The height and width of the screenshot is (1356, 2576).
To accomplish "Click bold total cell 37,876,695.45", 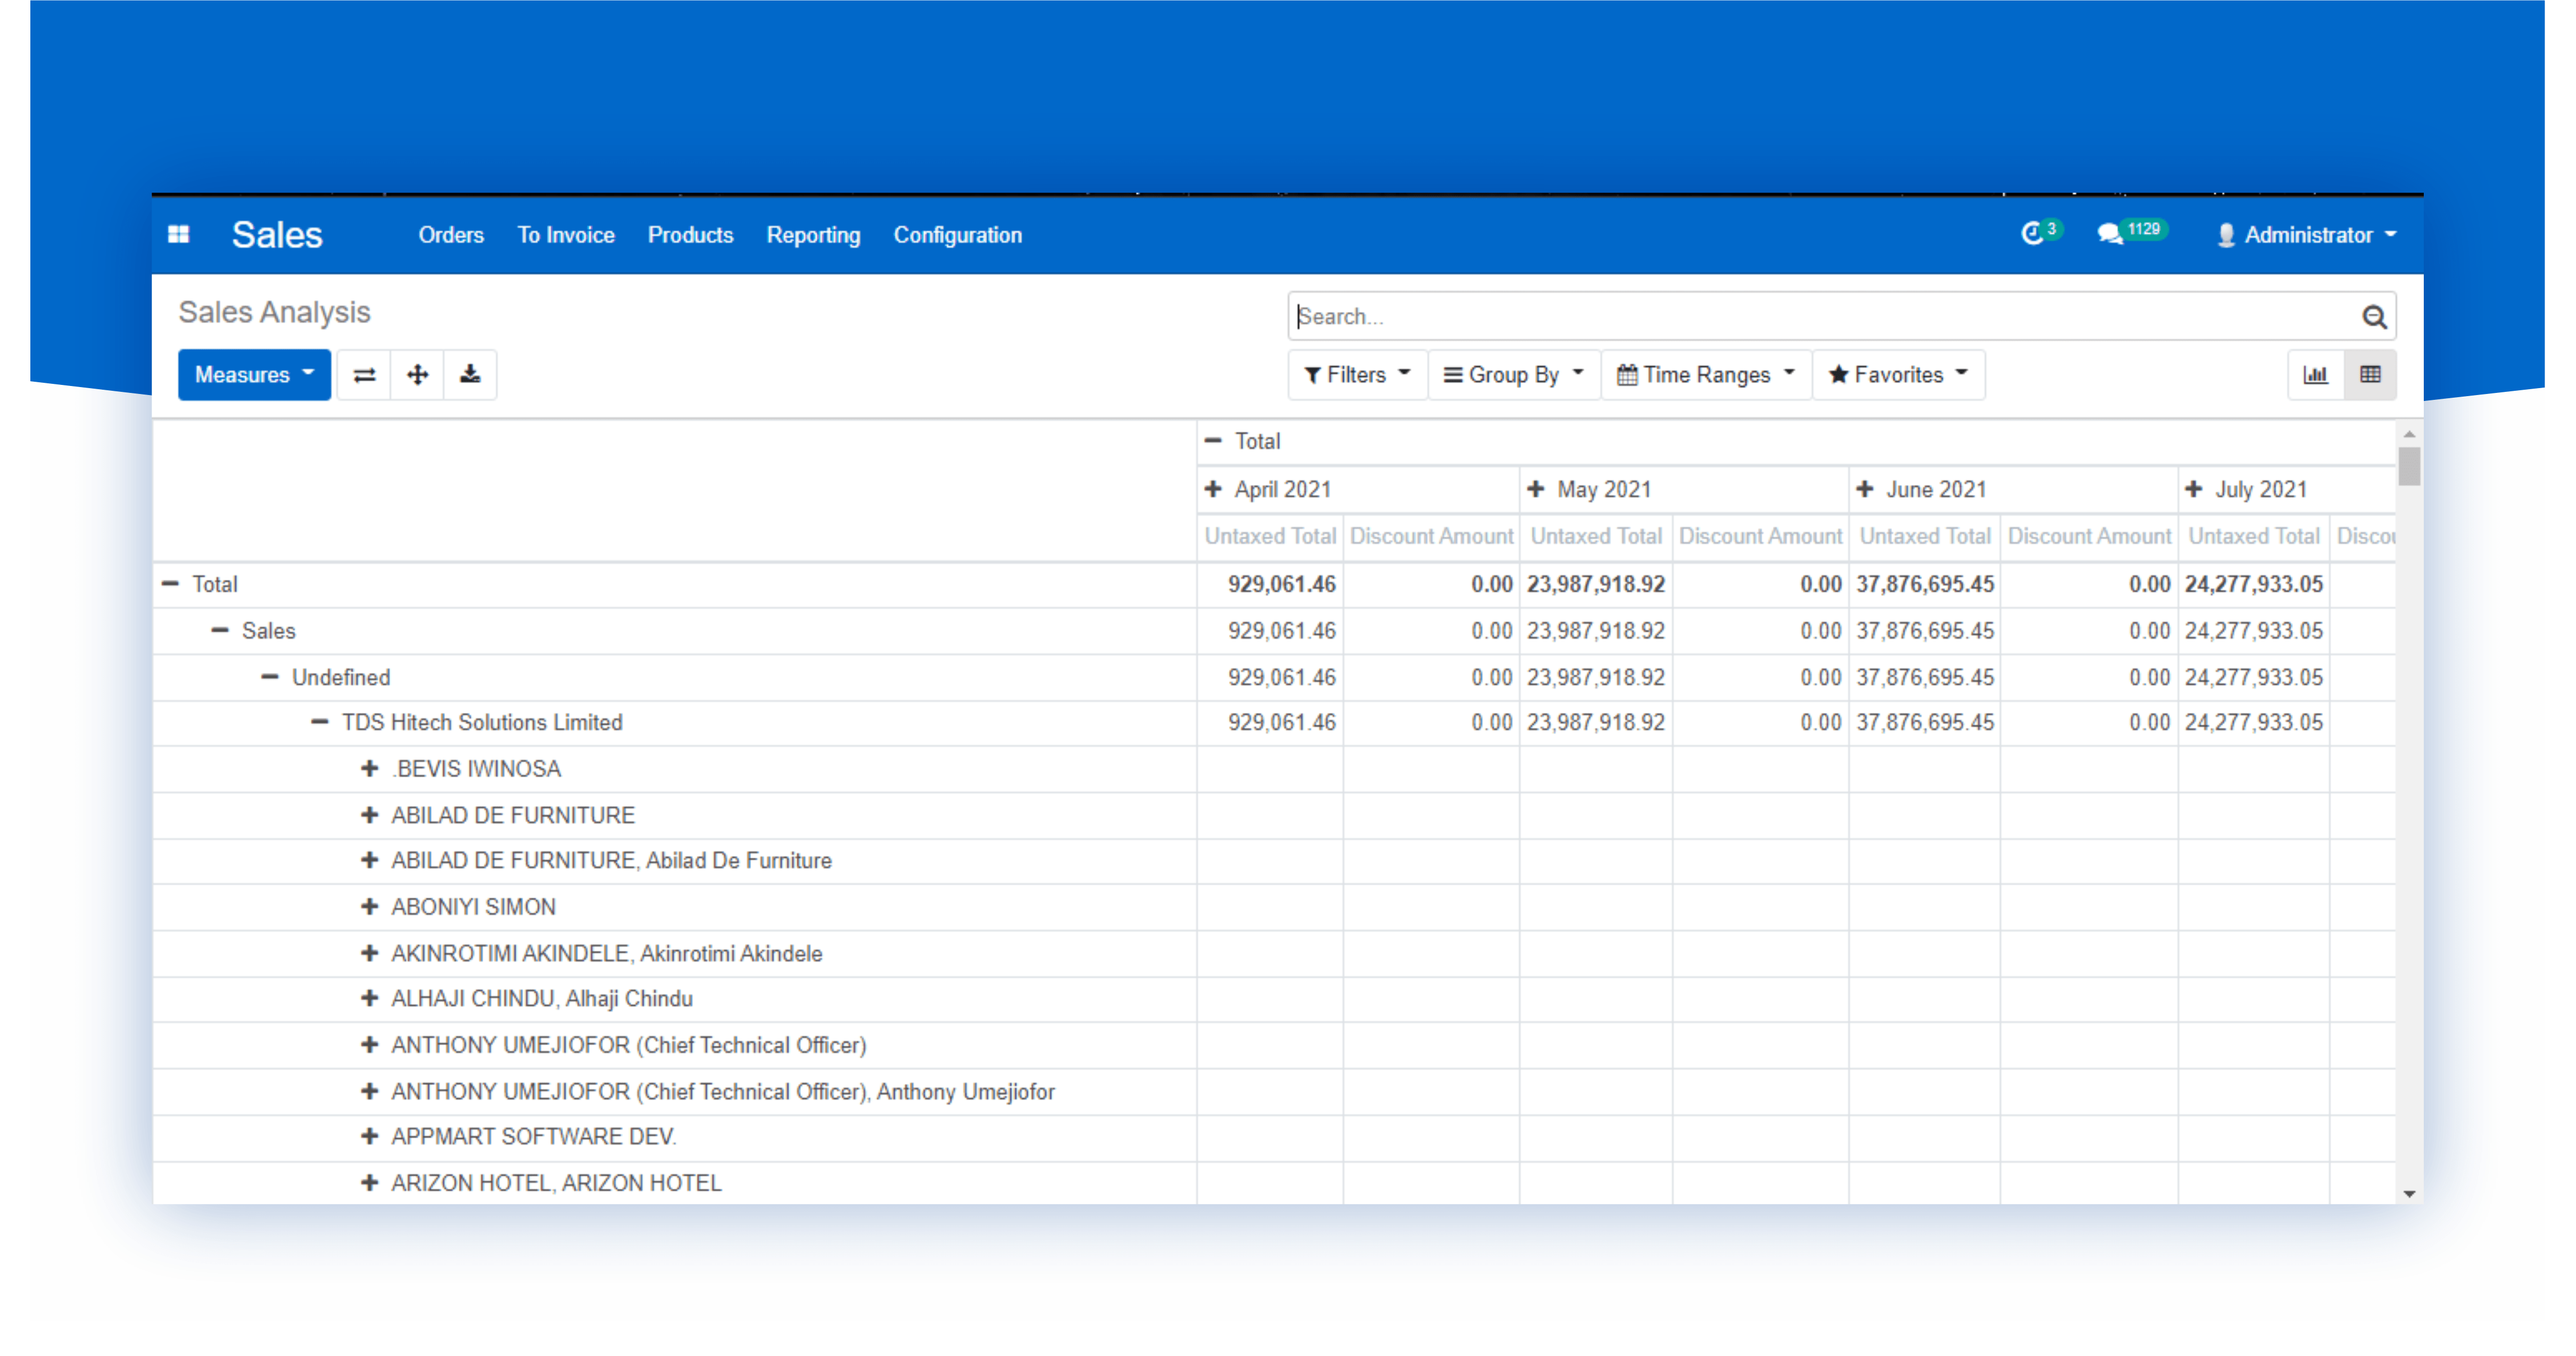I will click(x=1925, y=585).
